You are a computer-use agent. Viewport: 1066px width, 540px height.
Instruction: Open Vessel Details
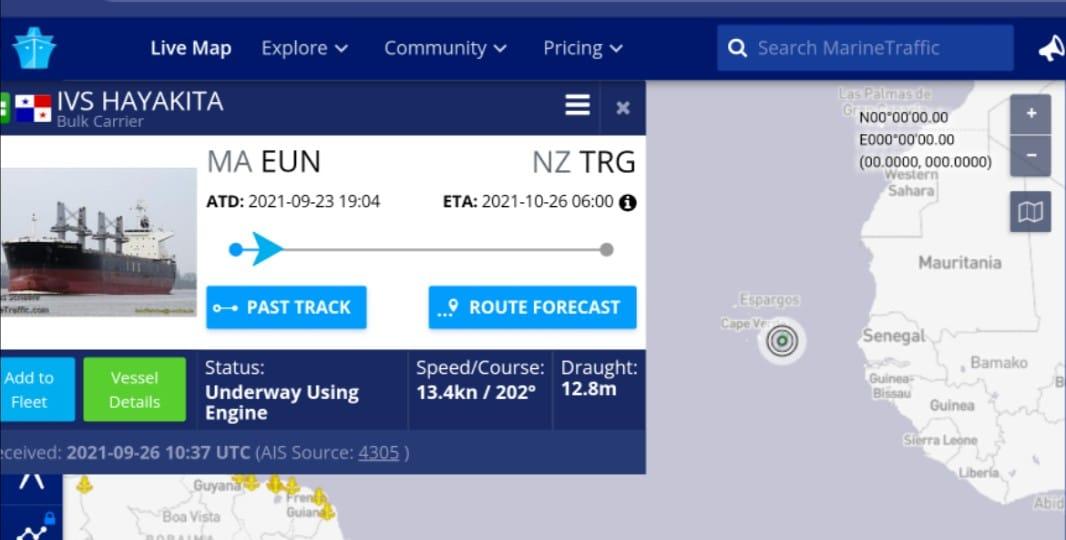click(x=135, y=389)
